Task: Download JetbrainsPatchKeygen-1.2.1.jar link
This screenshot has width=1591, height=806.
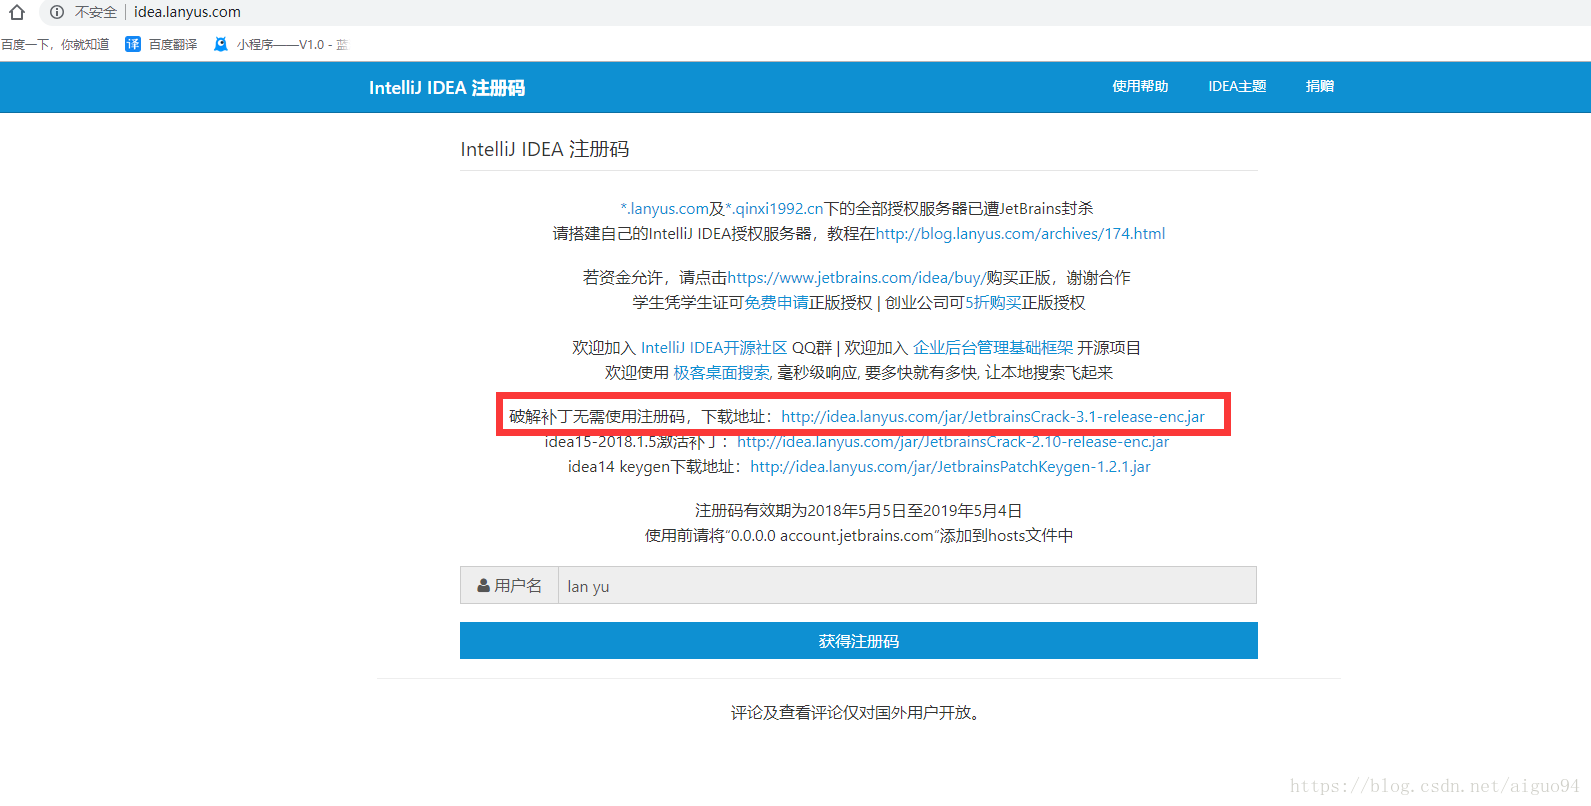Action: [950, 466]
